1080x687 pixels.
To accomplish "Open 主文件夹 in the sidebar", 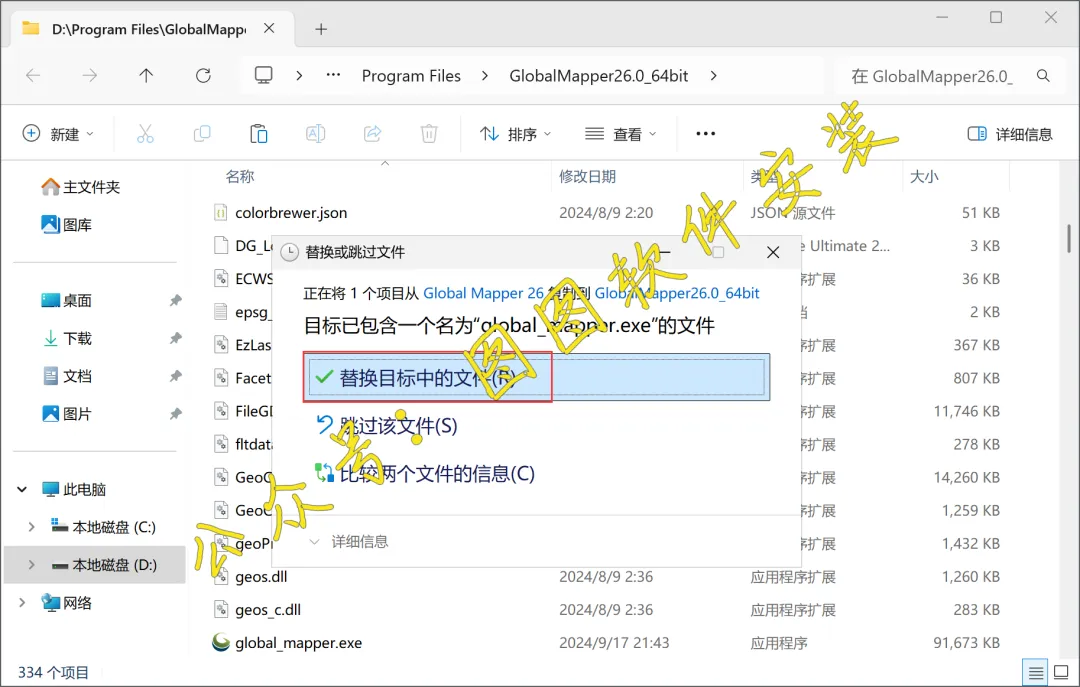I will coord(81,187).
